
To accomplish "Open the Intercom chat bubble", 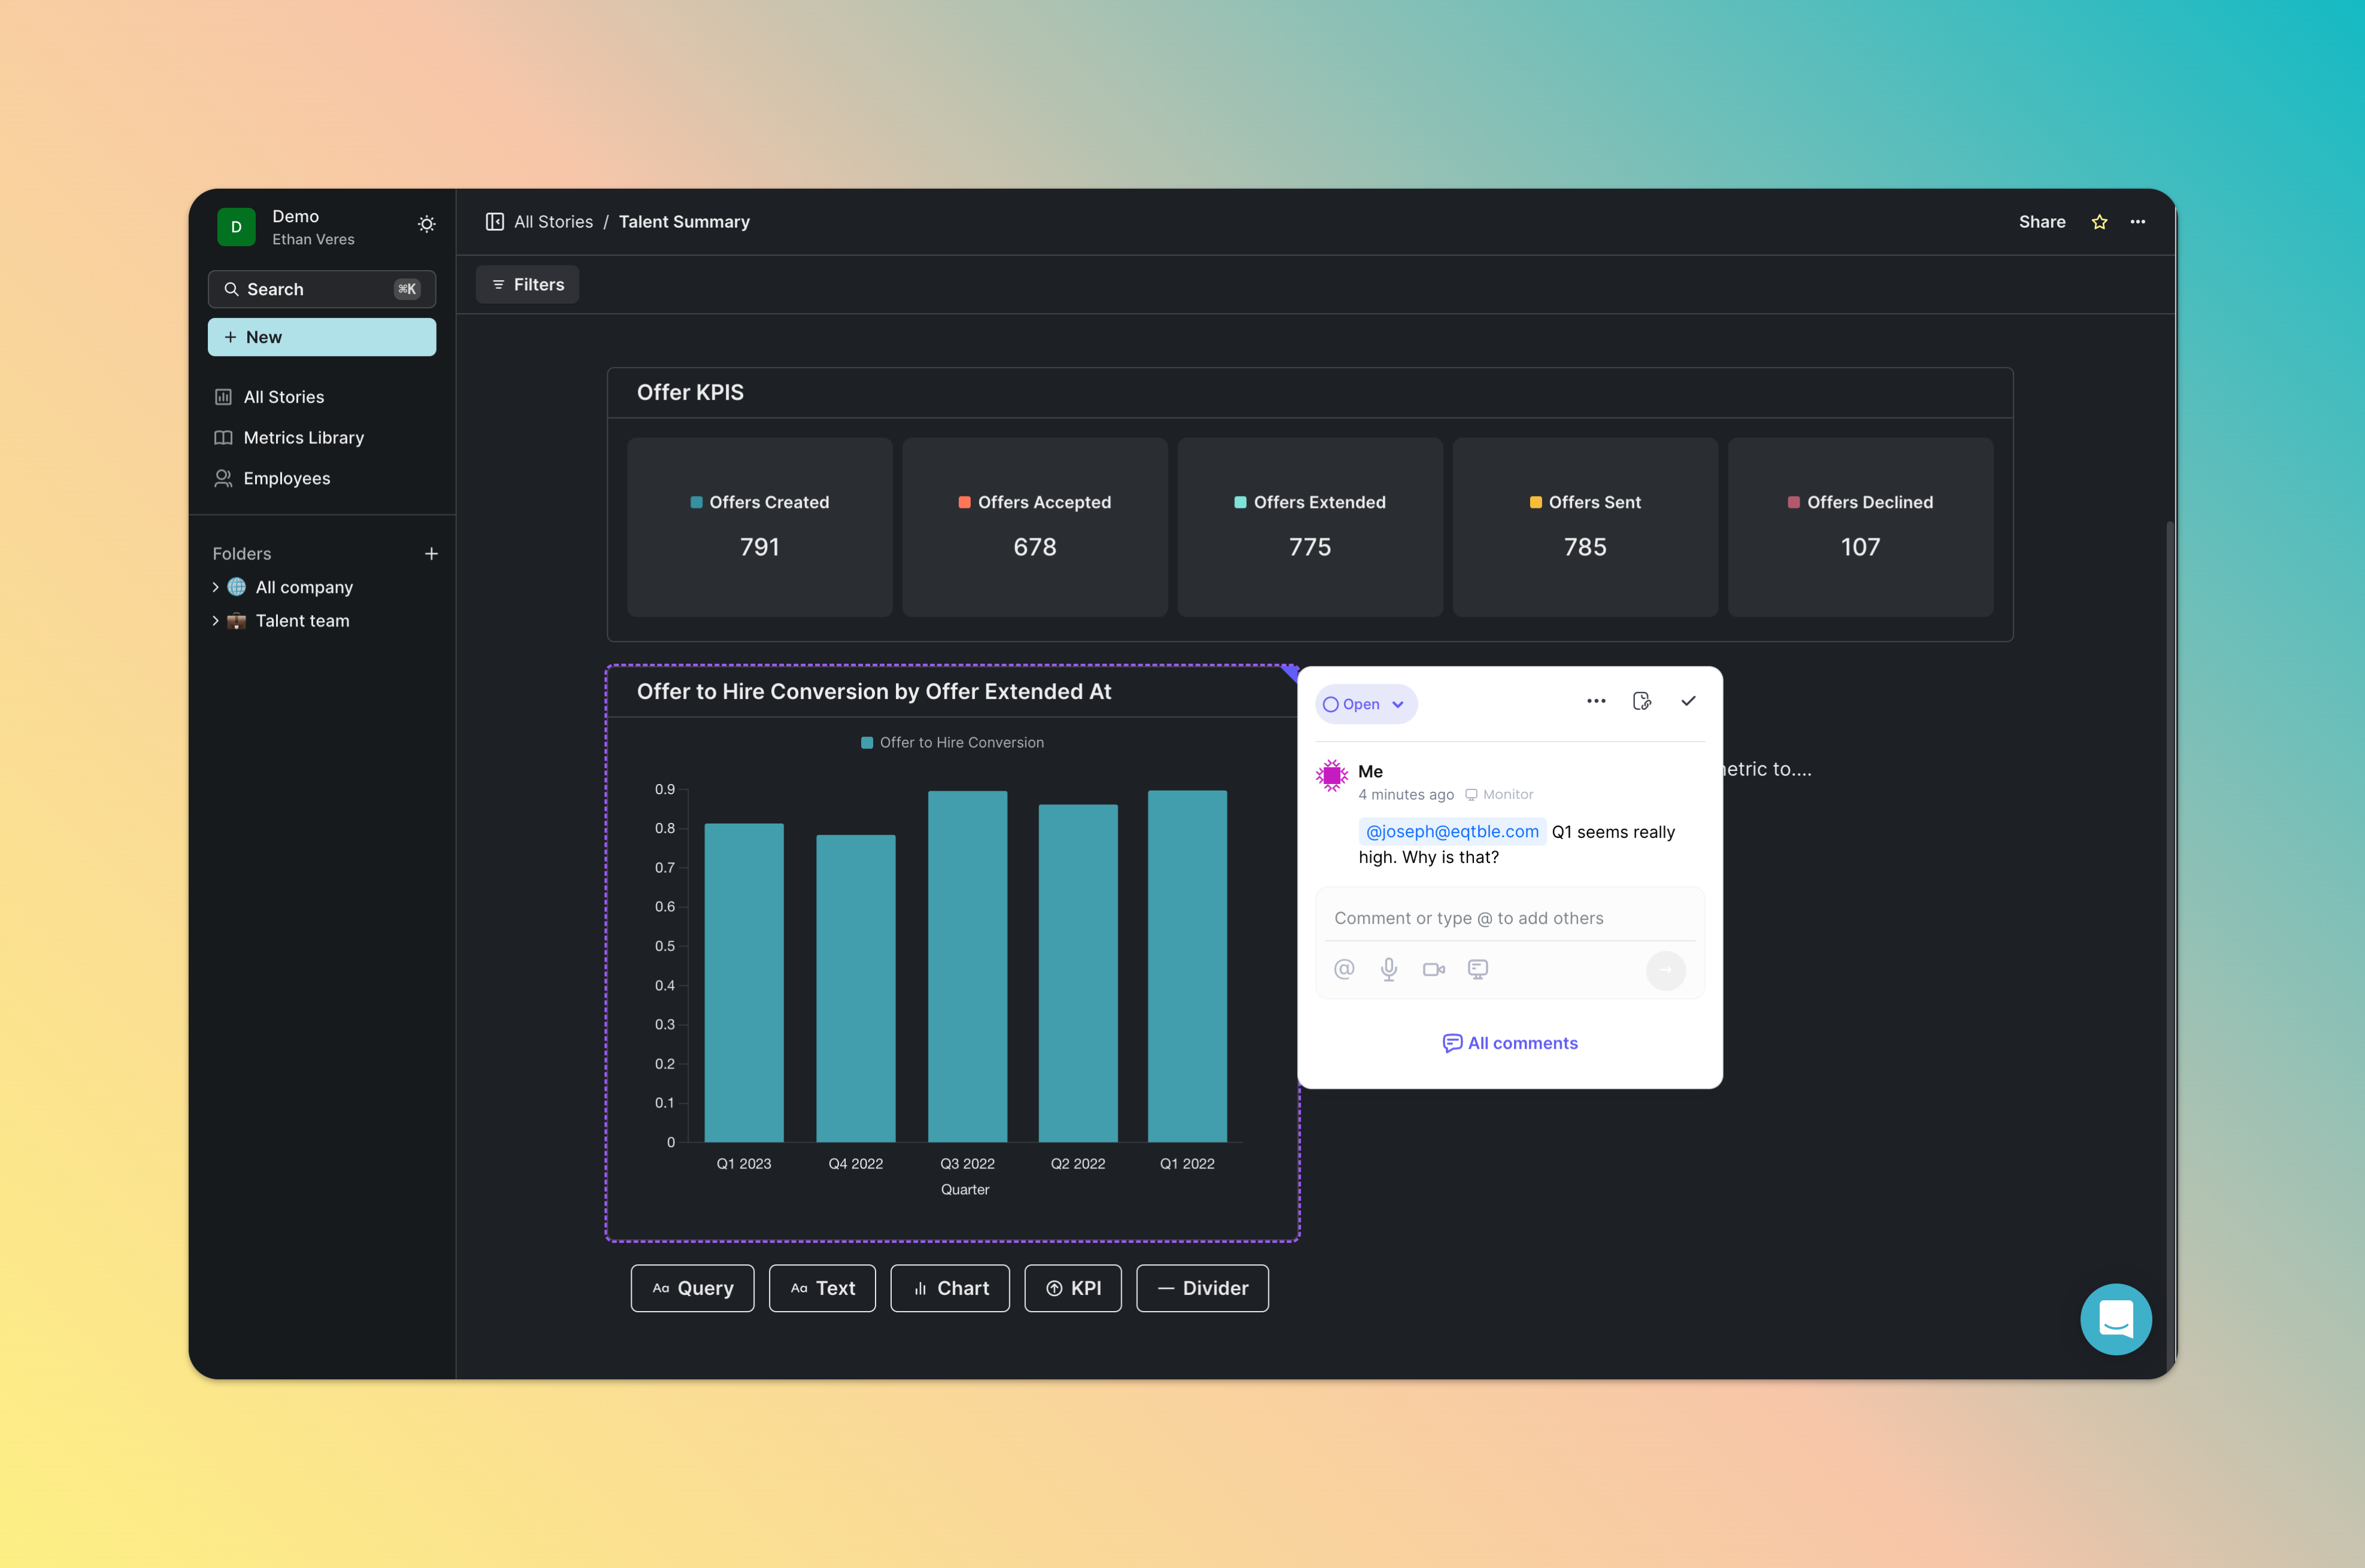I will pyautogui.click(x=2116, y=1319).
